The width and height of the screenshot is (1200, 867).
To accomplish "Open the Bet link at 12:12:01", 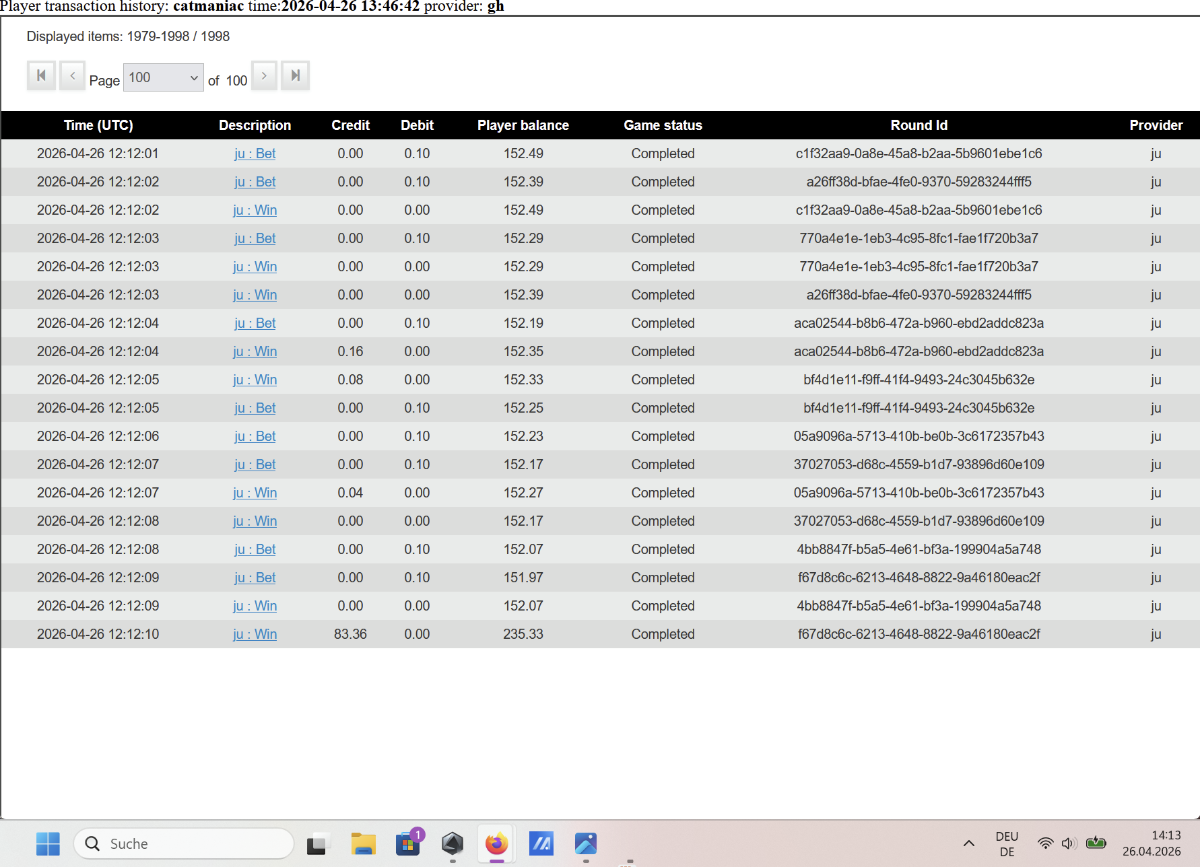I will (x=255, y=154).
